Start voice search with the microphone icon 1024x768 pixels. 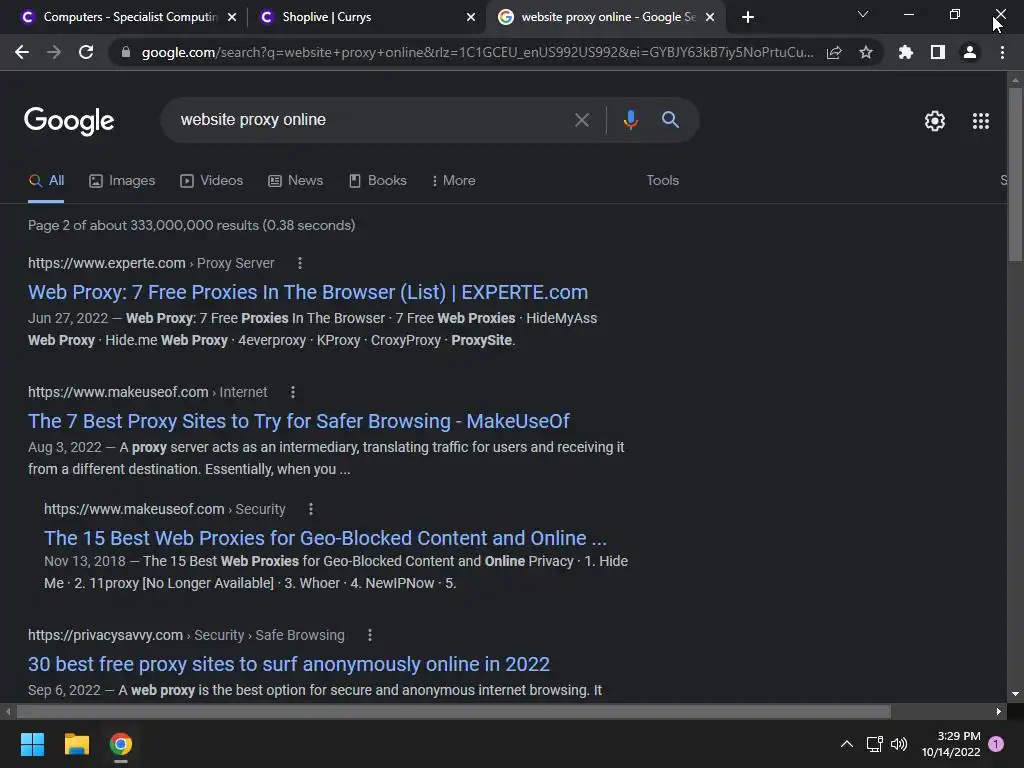tap(630, 120)
